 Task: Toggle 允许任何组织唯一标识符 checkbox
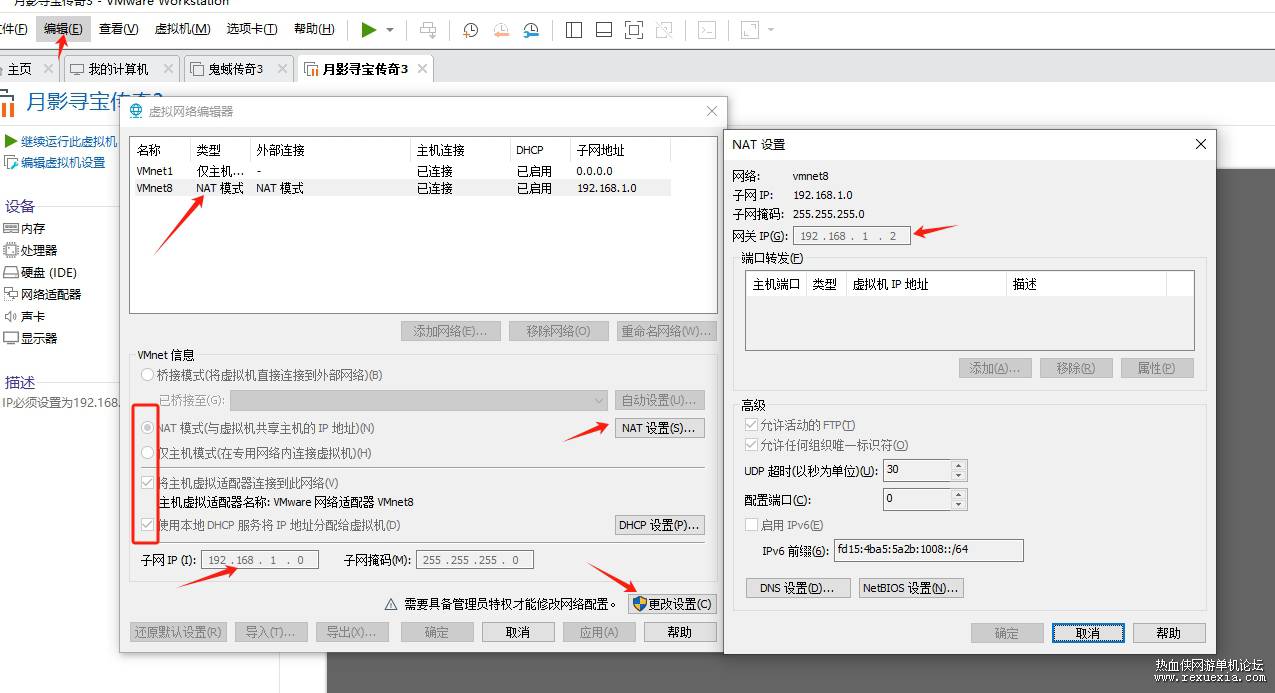pyautogui.click(x=752, y=445)
